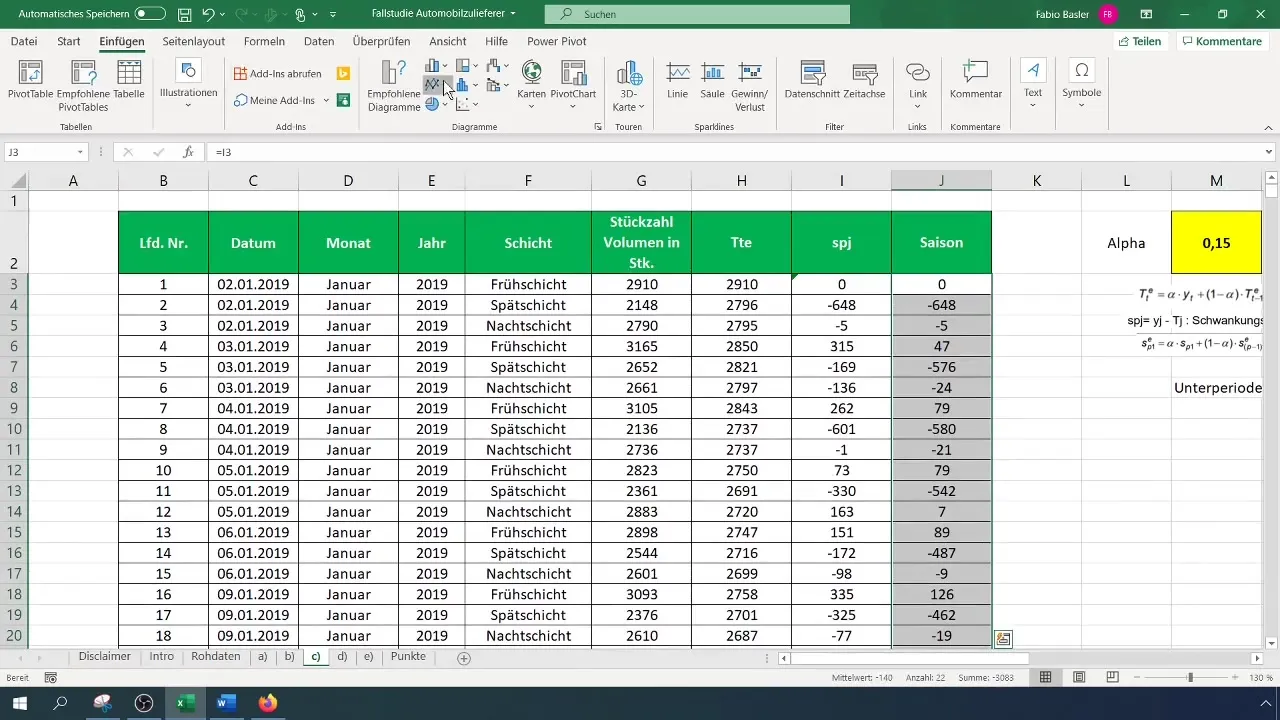
Task: Switch to the Power Pivot tab
Action: pyautogui.click(x=557, y=41)
